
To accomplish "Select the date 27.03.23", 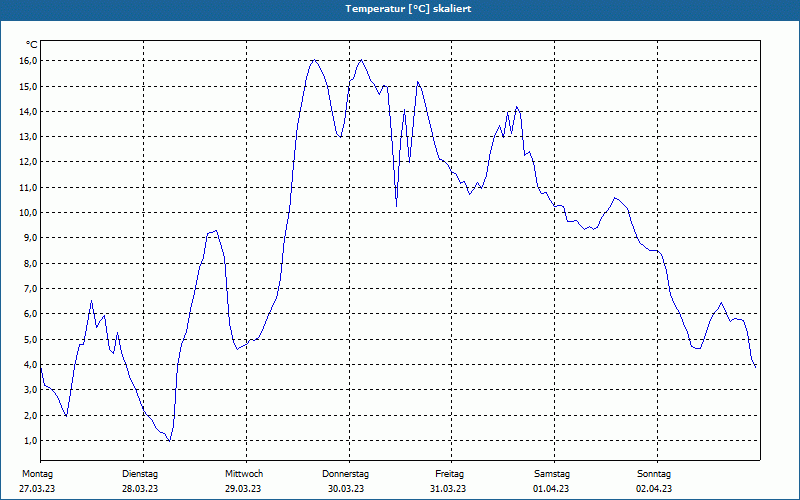I will click(x=37, y=489).
